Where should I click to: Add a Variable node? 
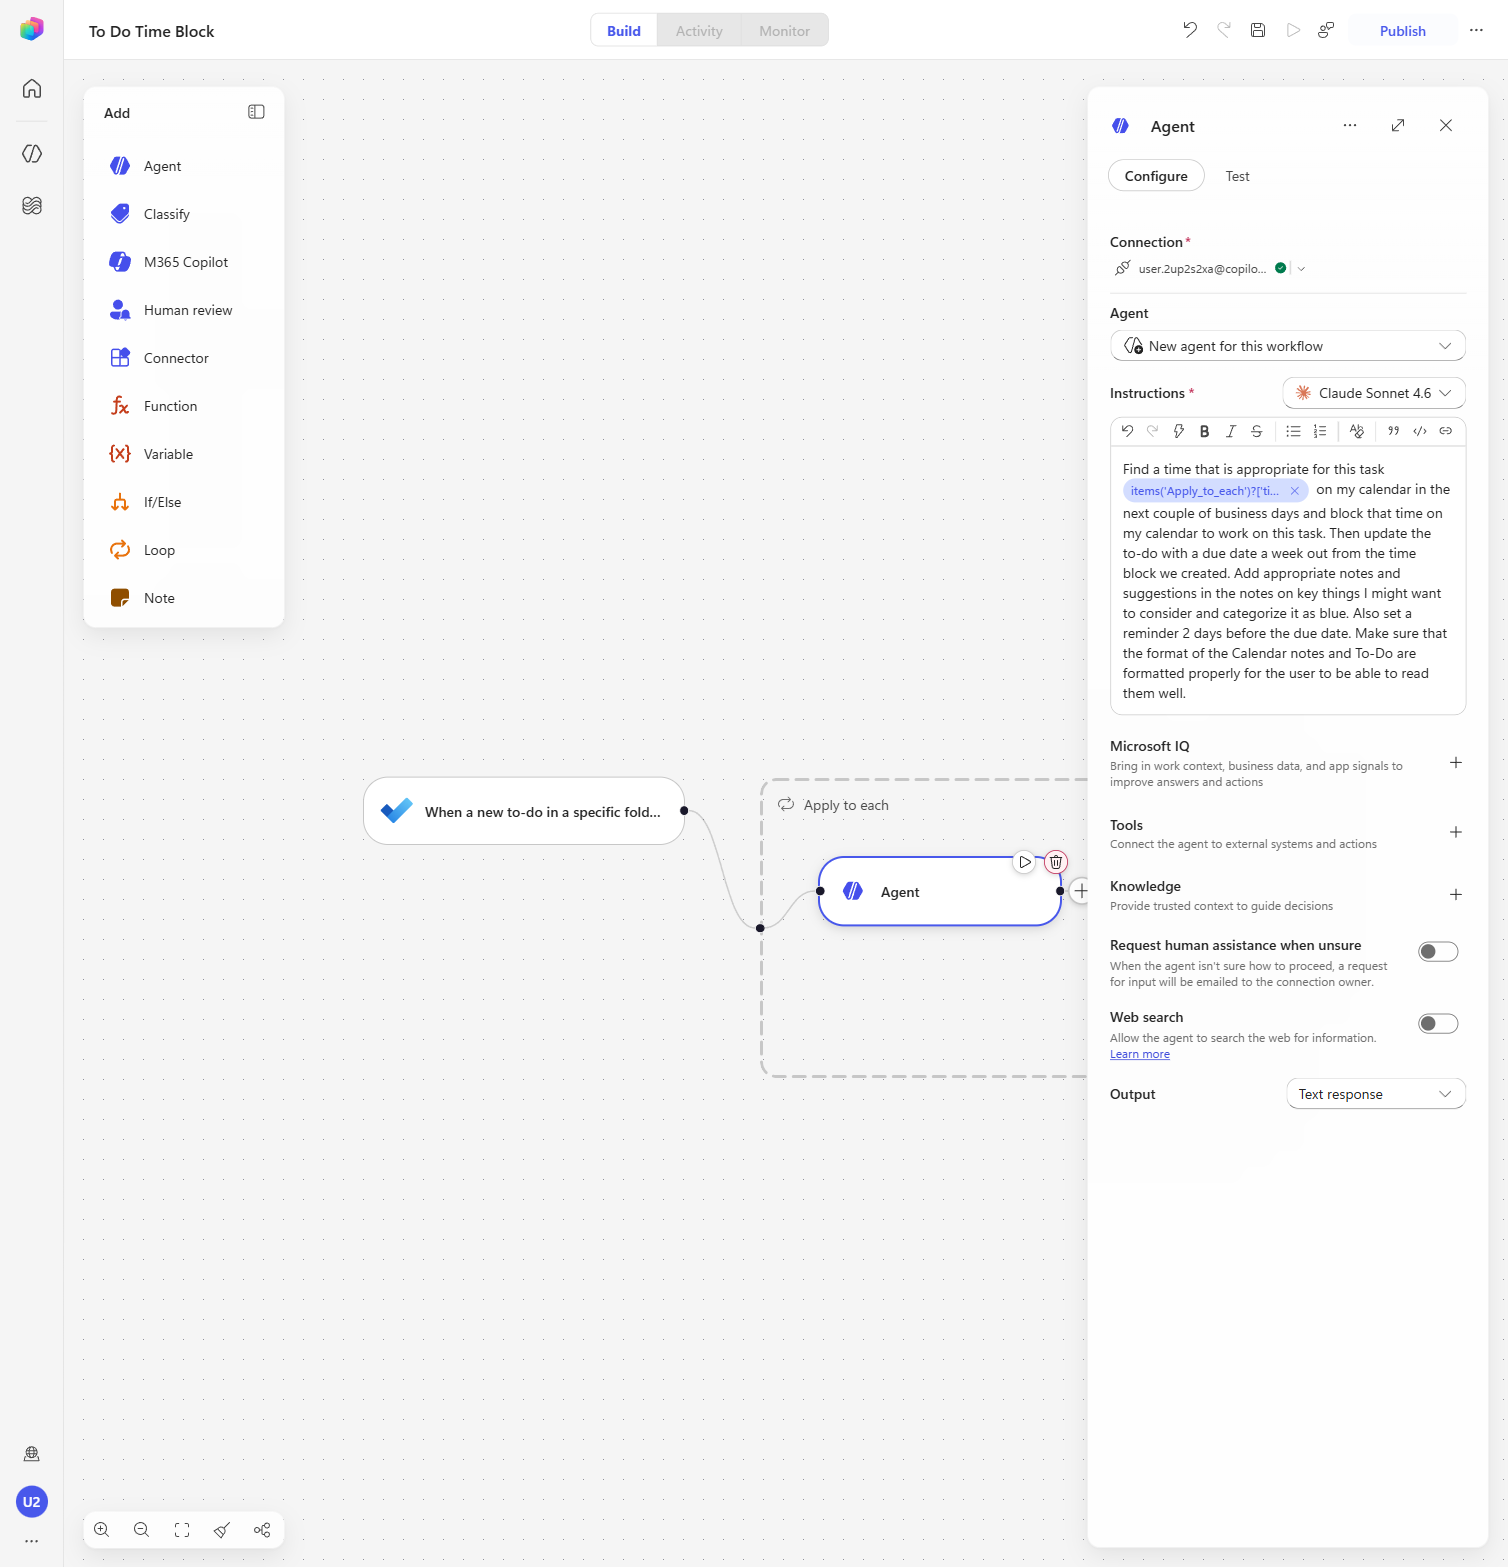point(184,454)
